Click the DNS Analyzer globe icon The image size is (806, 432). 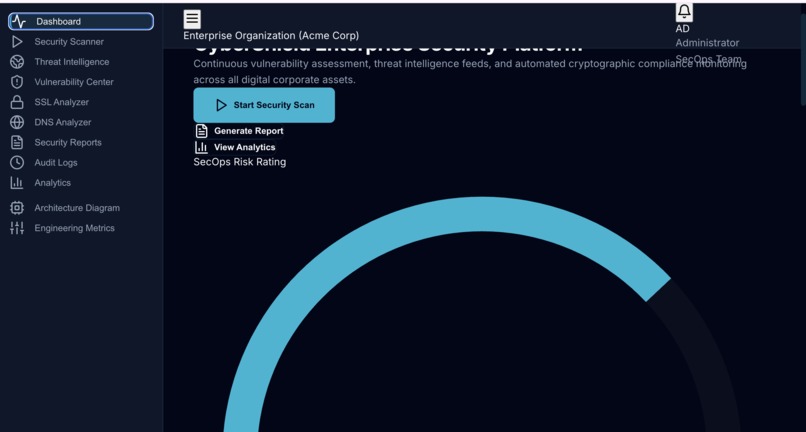[x=17, y=122]
